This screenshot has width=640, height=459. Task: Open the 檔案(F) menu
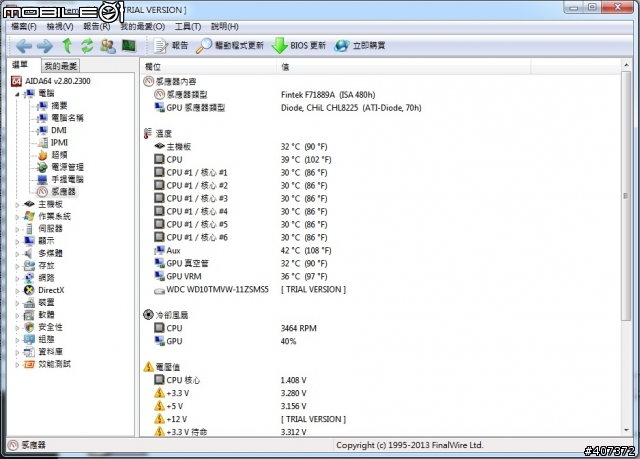point(24,27)
